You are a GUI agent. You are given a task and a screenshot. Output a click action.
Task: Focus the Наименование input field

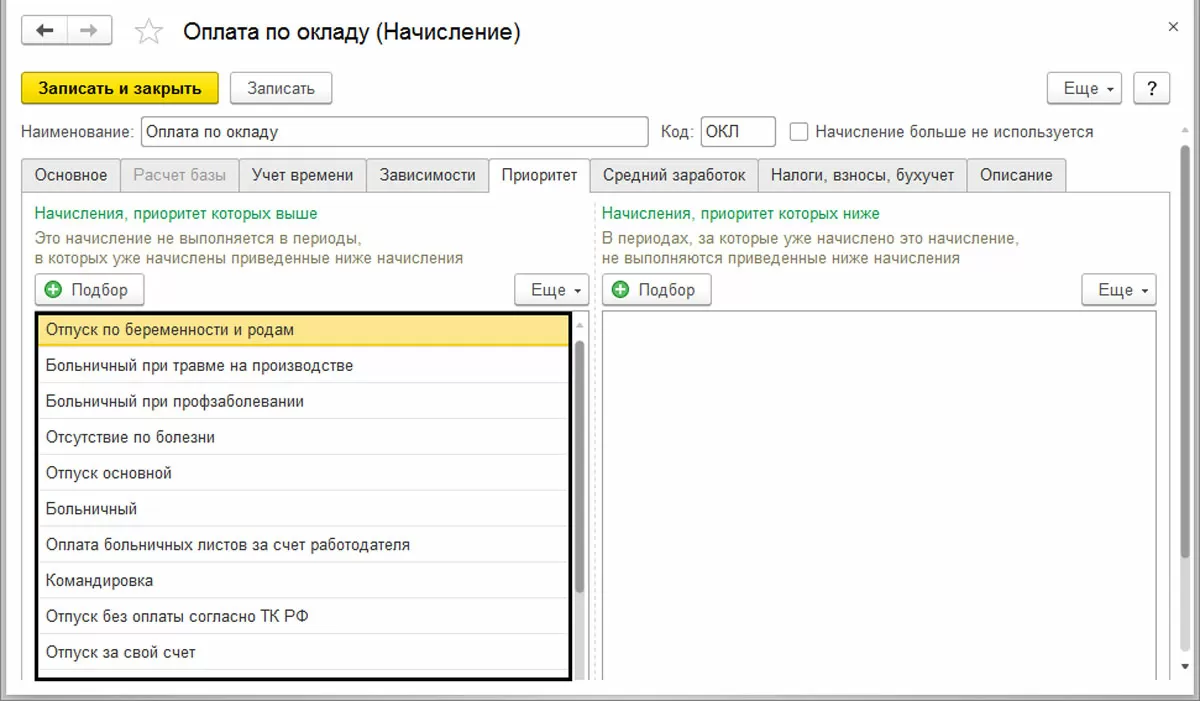pyautogui.click(x=395, y=132)
